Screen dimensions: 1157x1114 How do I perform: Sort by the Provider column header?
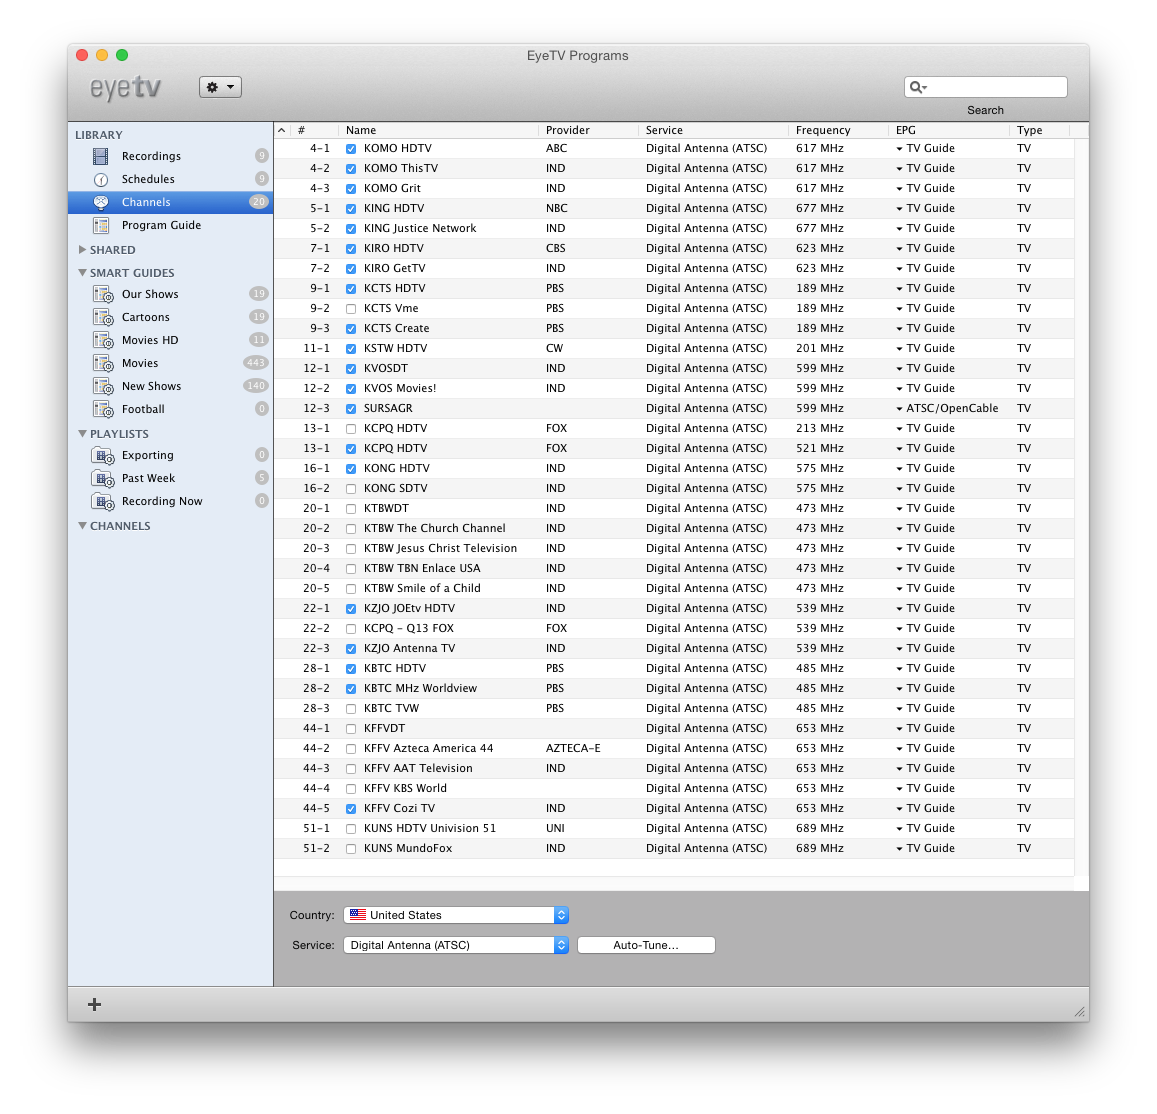click(x=588, y=130)
